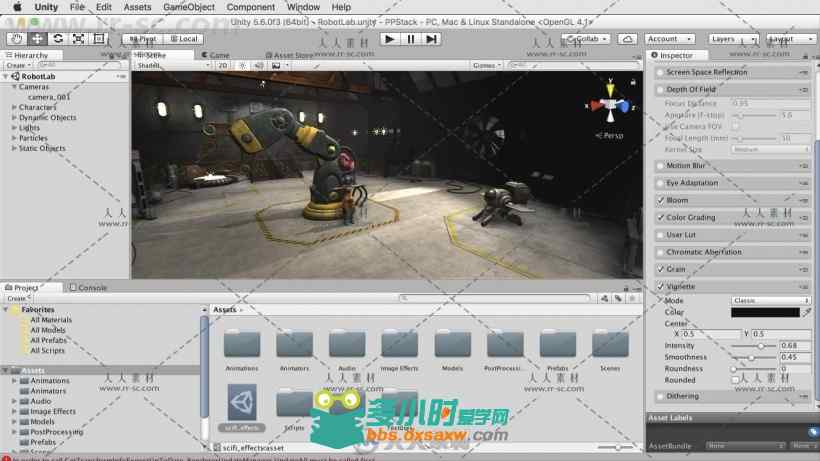Open the Prefabs folder thumbnail

coord(557,345)
